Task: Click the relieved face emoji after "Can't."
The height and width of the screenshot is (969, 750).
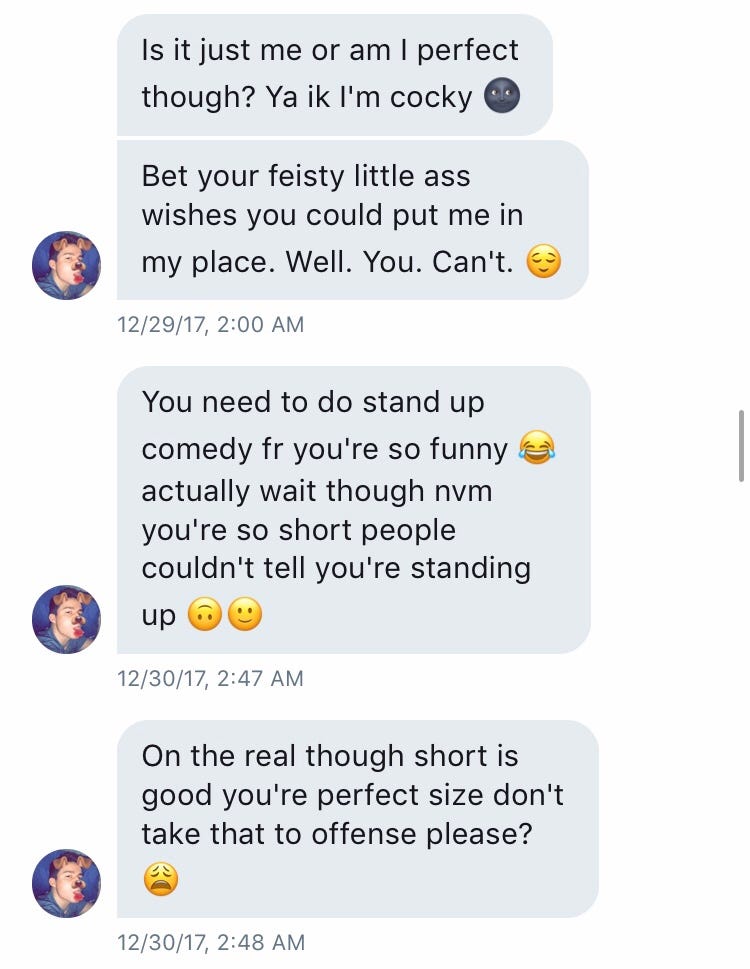Action: [544, 262]
